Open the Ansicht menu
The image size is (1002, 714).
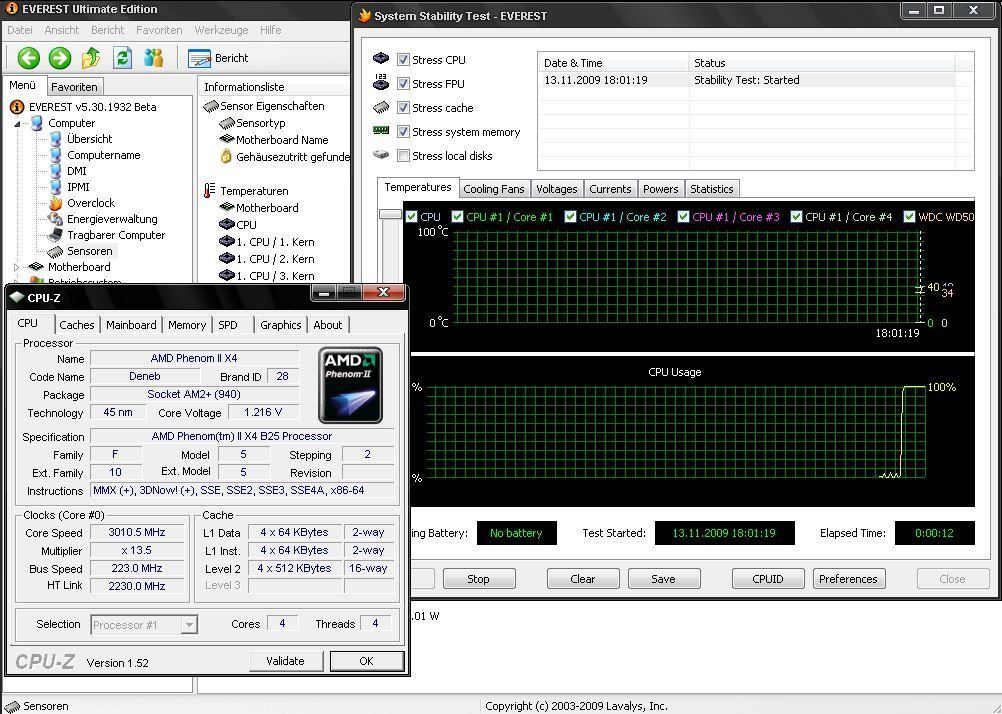[62, 30]
